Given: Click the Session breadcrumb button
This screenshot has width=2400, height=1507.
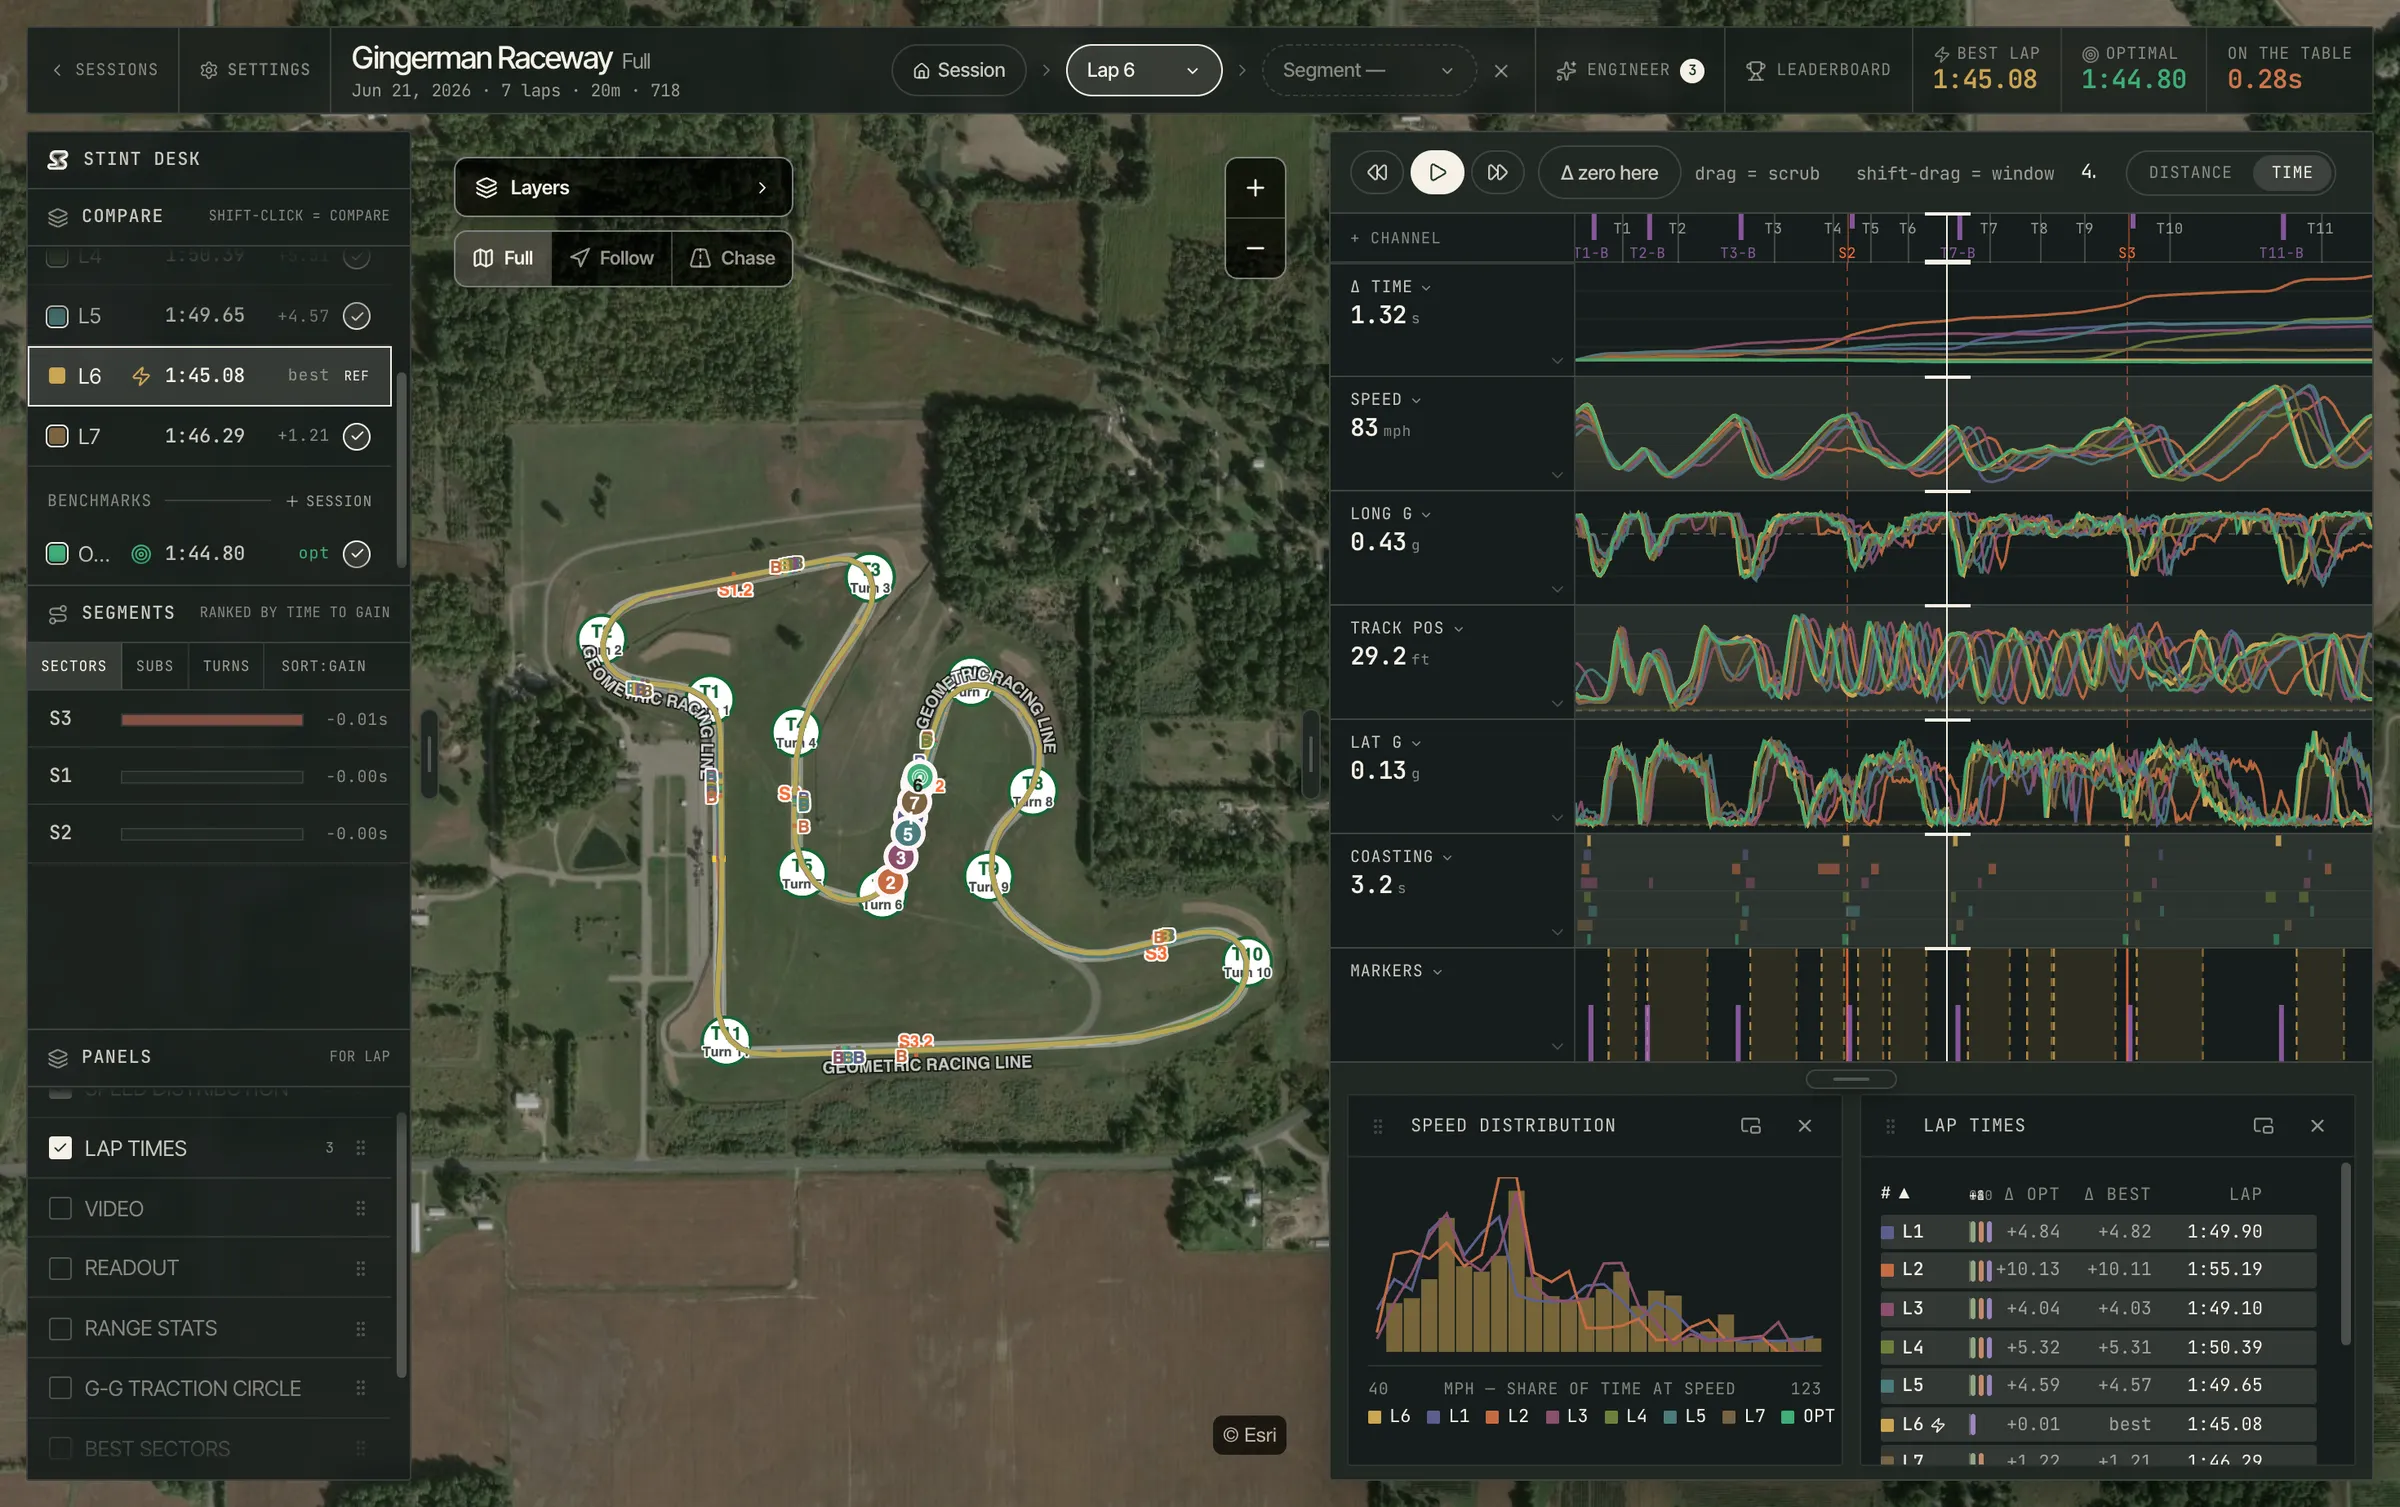Looking at the screenshot, I should 959,70.
